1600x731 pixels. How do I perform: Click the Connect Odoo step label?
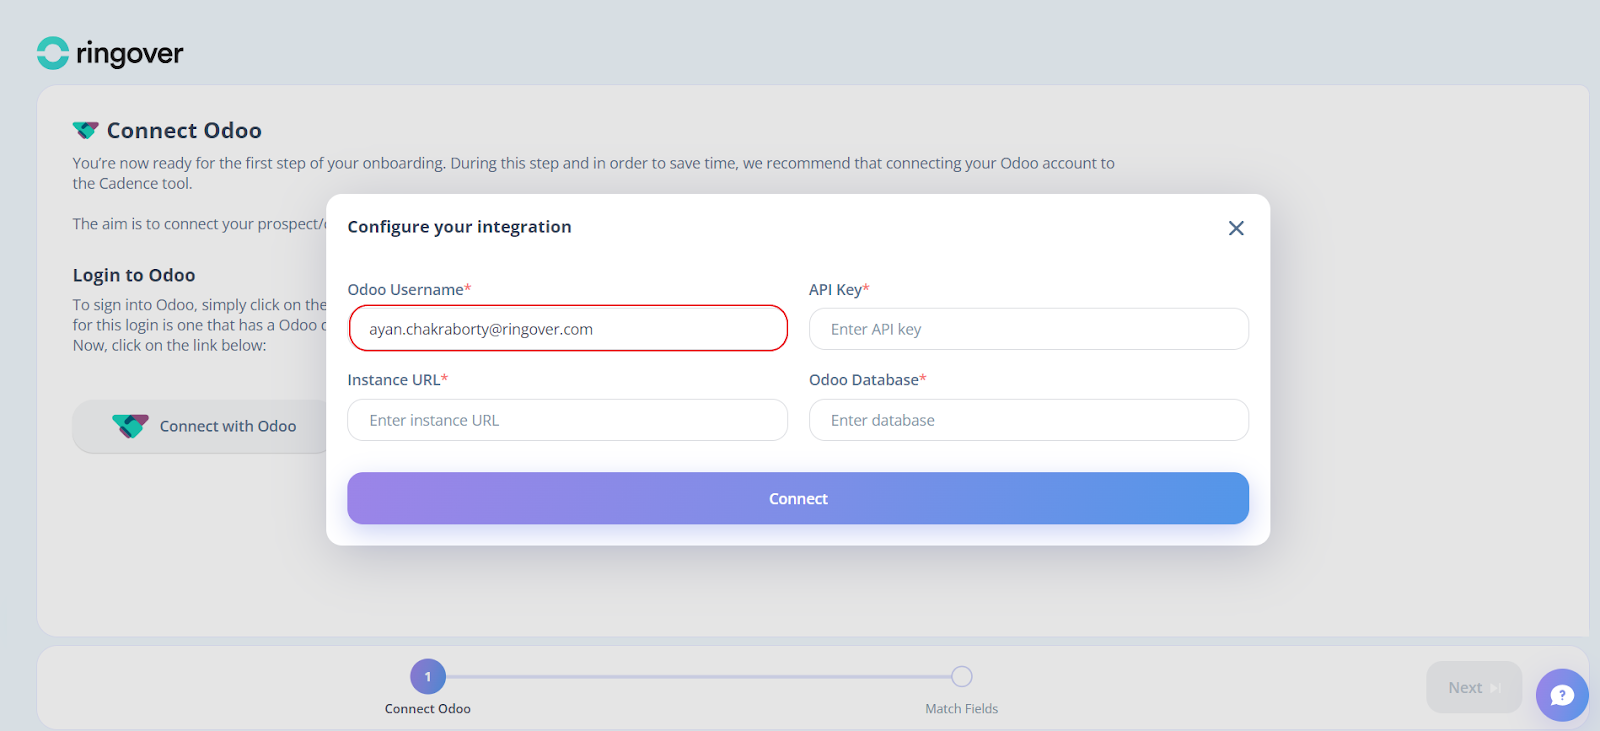(x=428, y=708)
